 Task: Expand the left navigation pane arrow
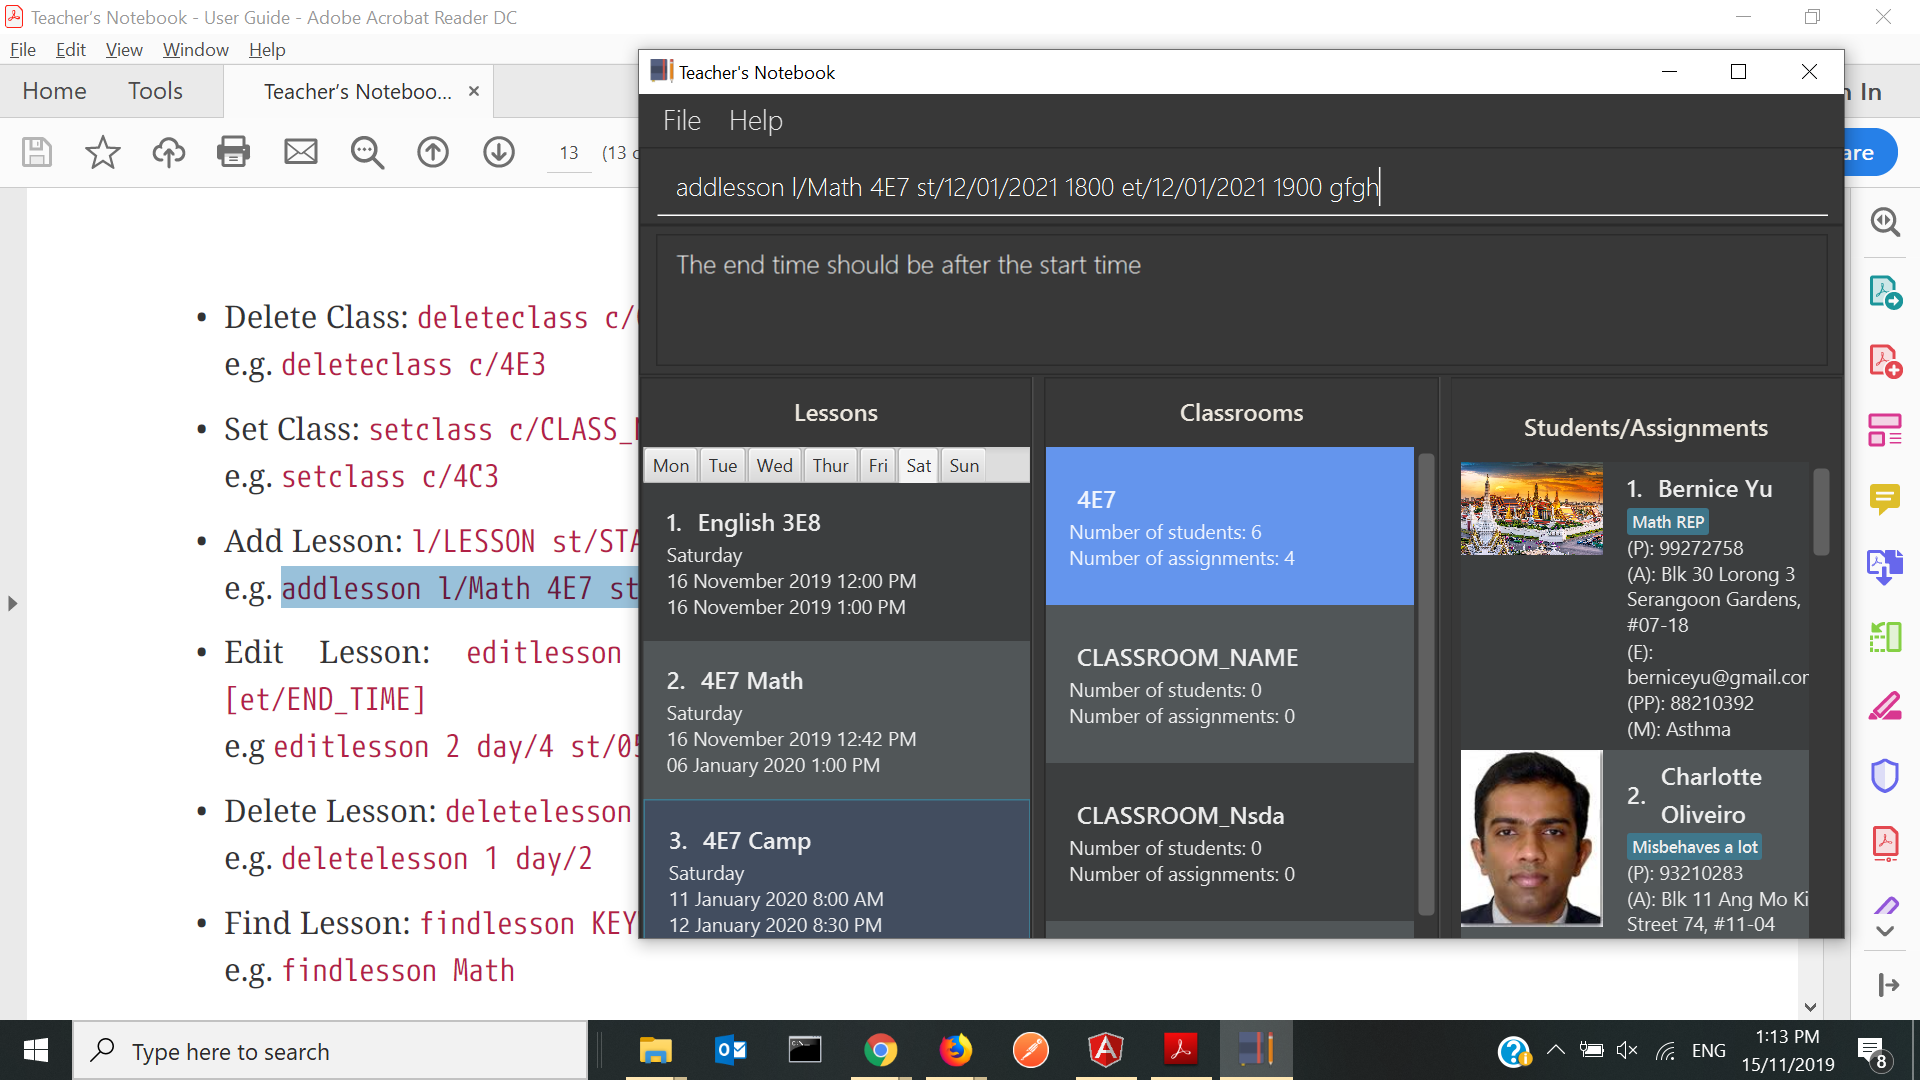(x=12, y=603)
